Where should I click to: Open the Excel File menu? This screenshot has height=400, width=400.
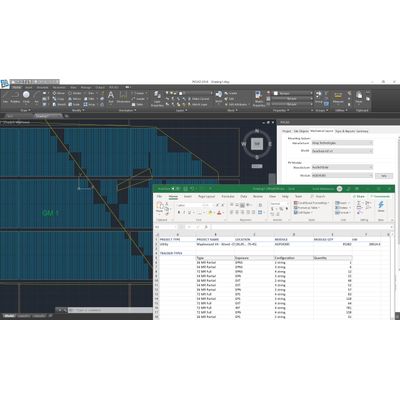click(x=159, y=196)
